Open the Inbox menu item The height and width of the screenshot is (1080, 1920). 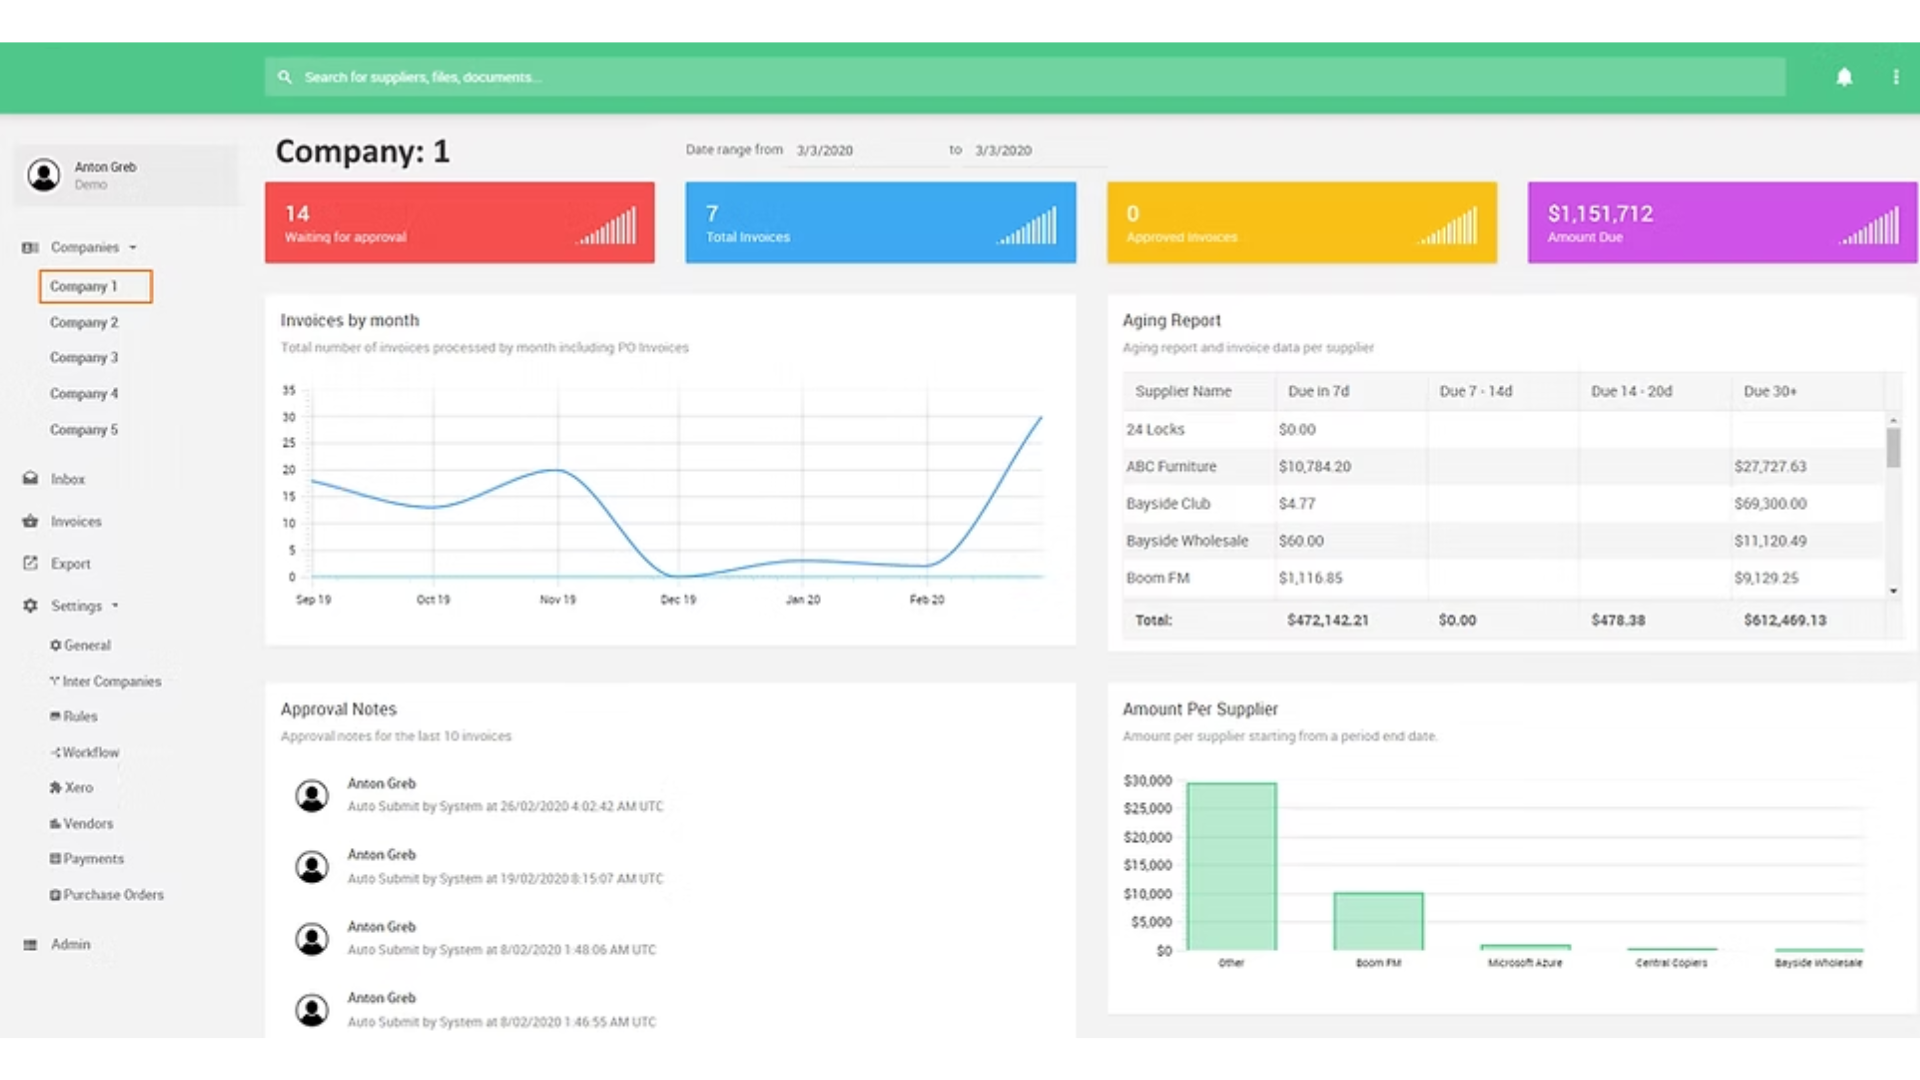68,479
